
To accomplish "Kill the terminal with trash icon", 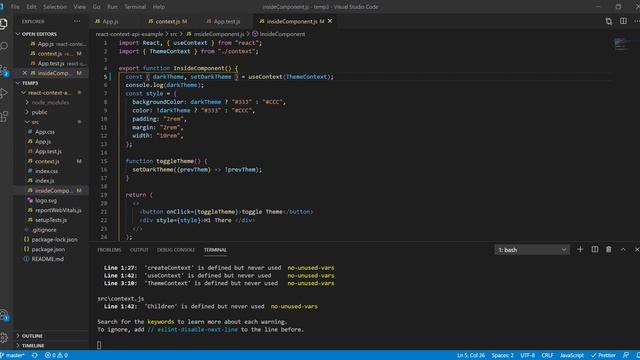I will pos(609,249).
